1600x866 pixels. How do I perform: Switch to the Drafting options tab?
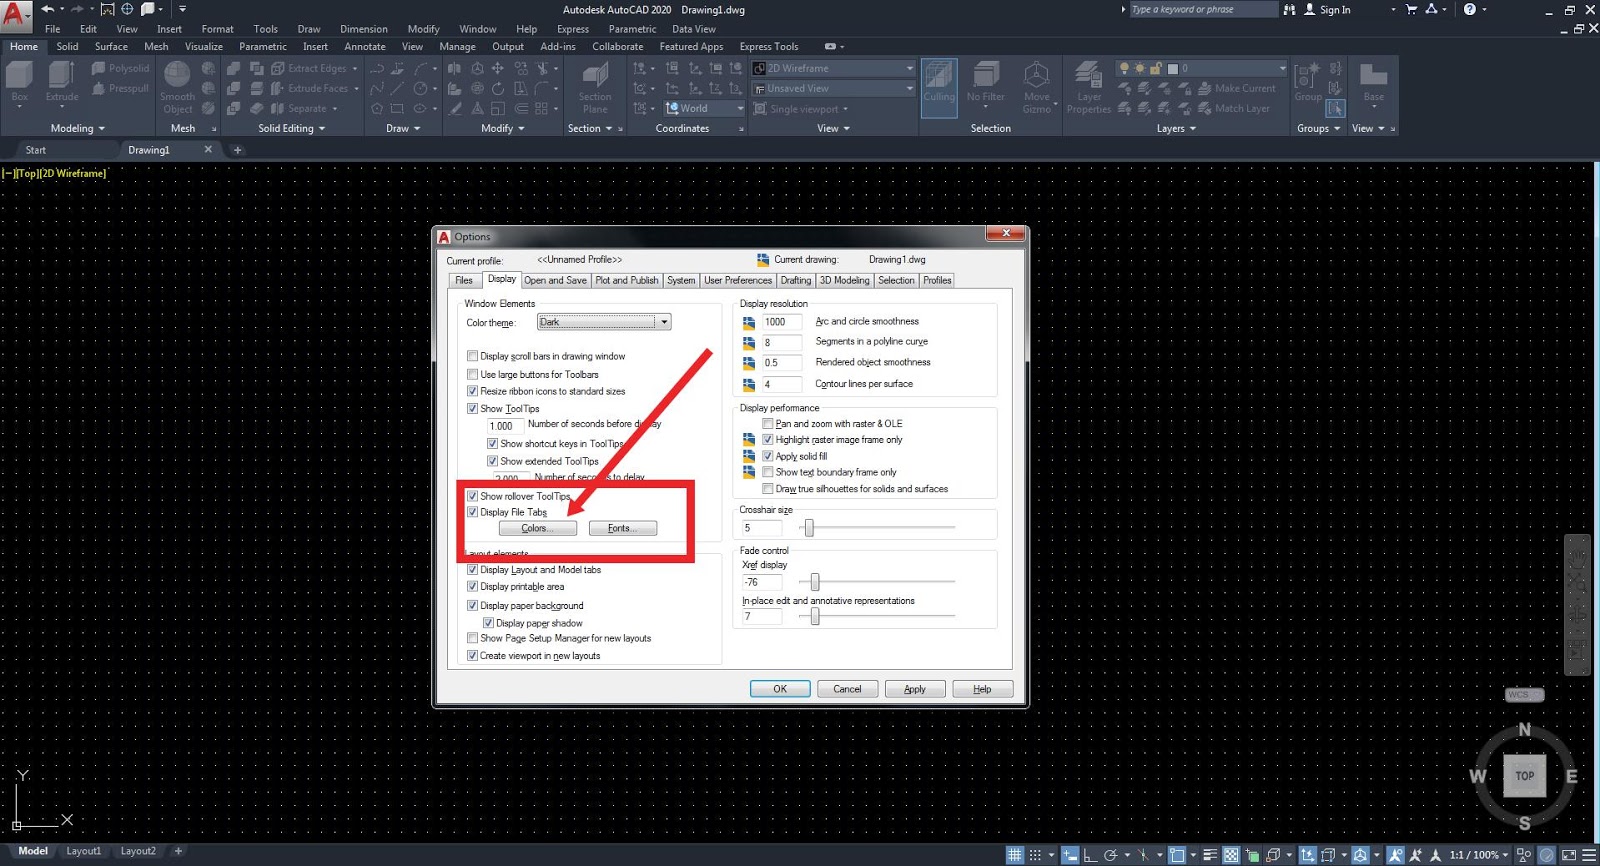click(796, 280)
